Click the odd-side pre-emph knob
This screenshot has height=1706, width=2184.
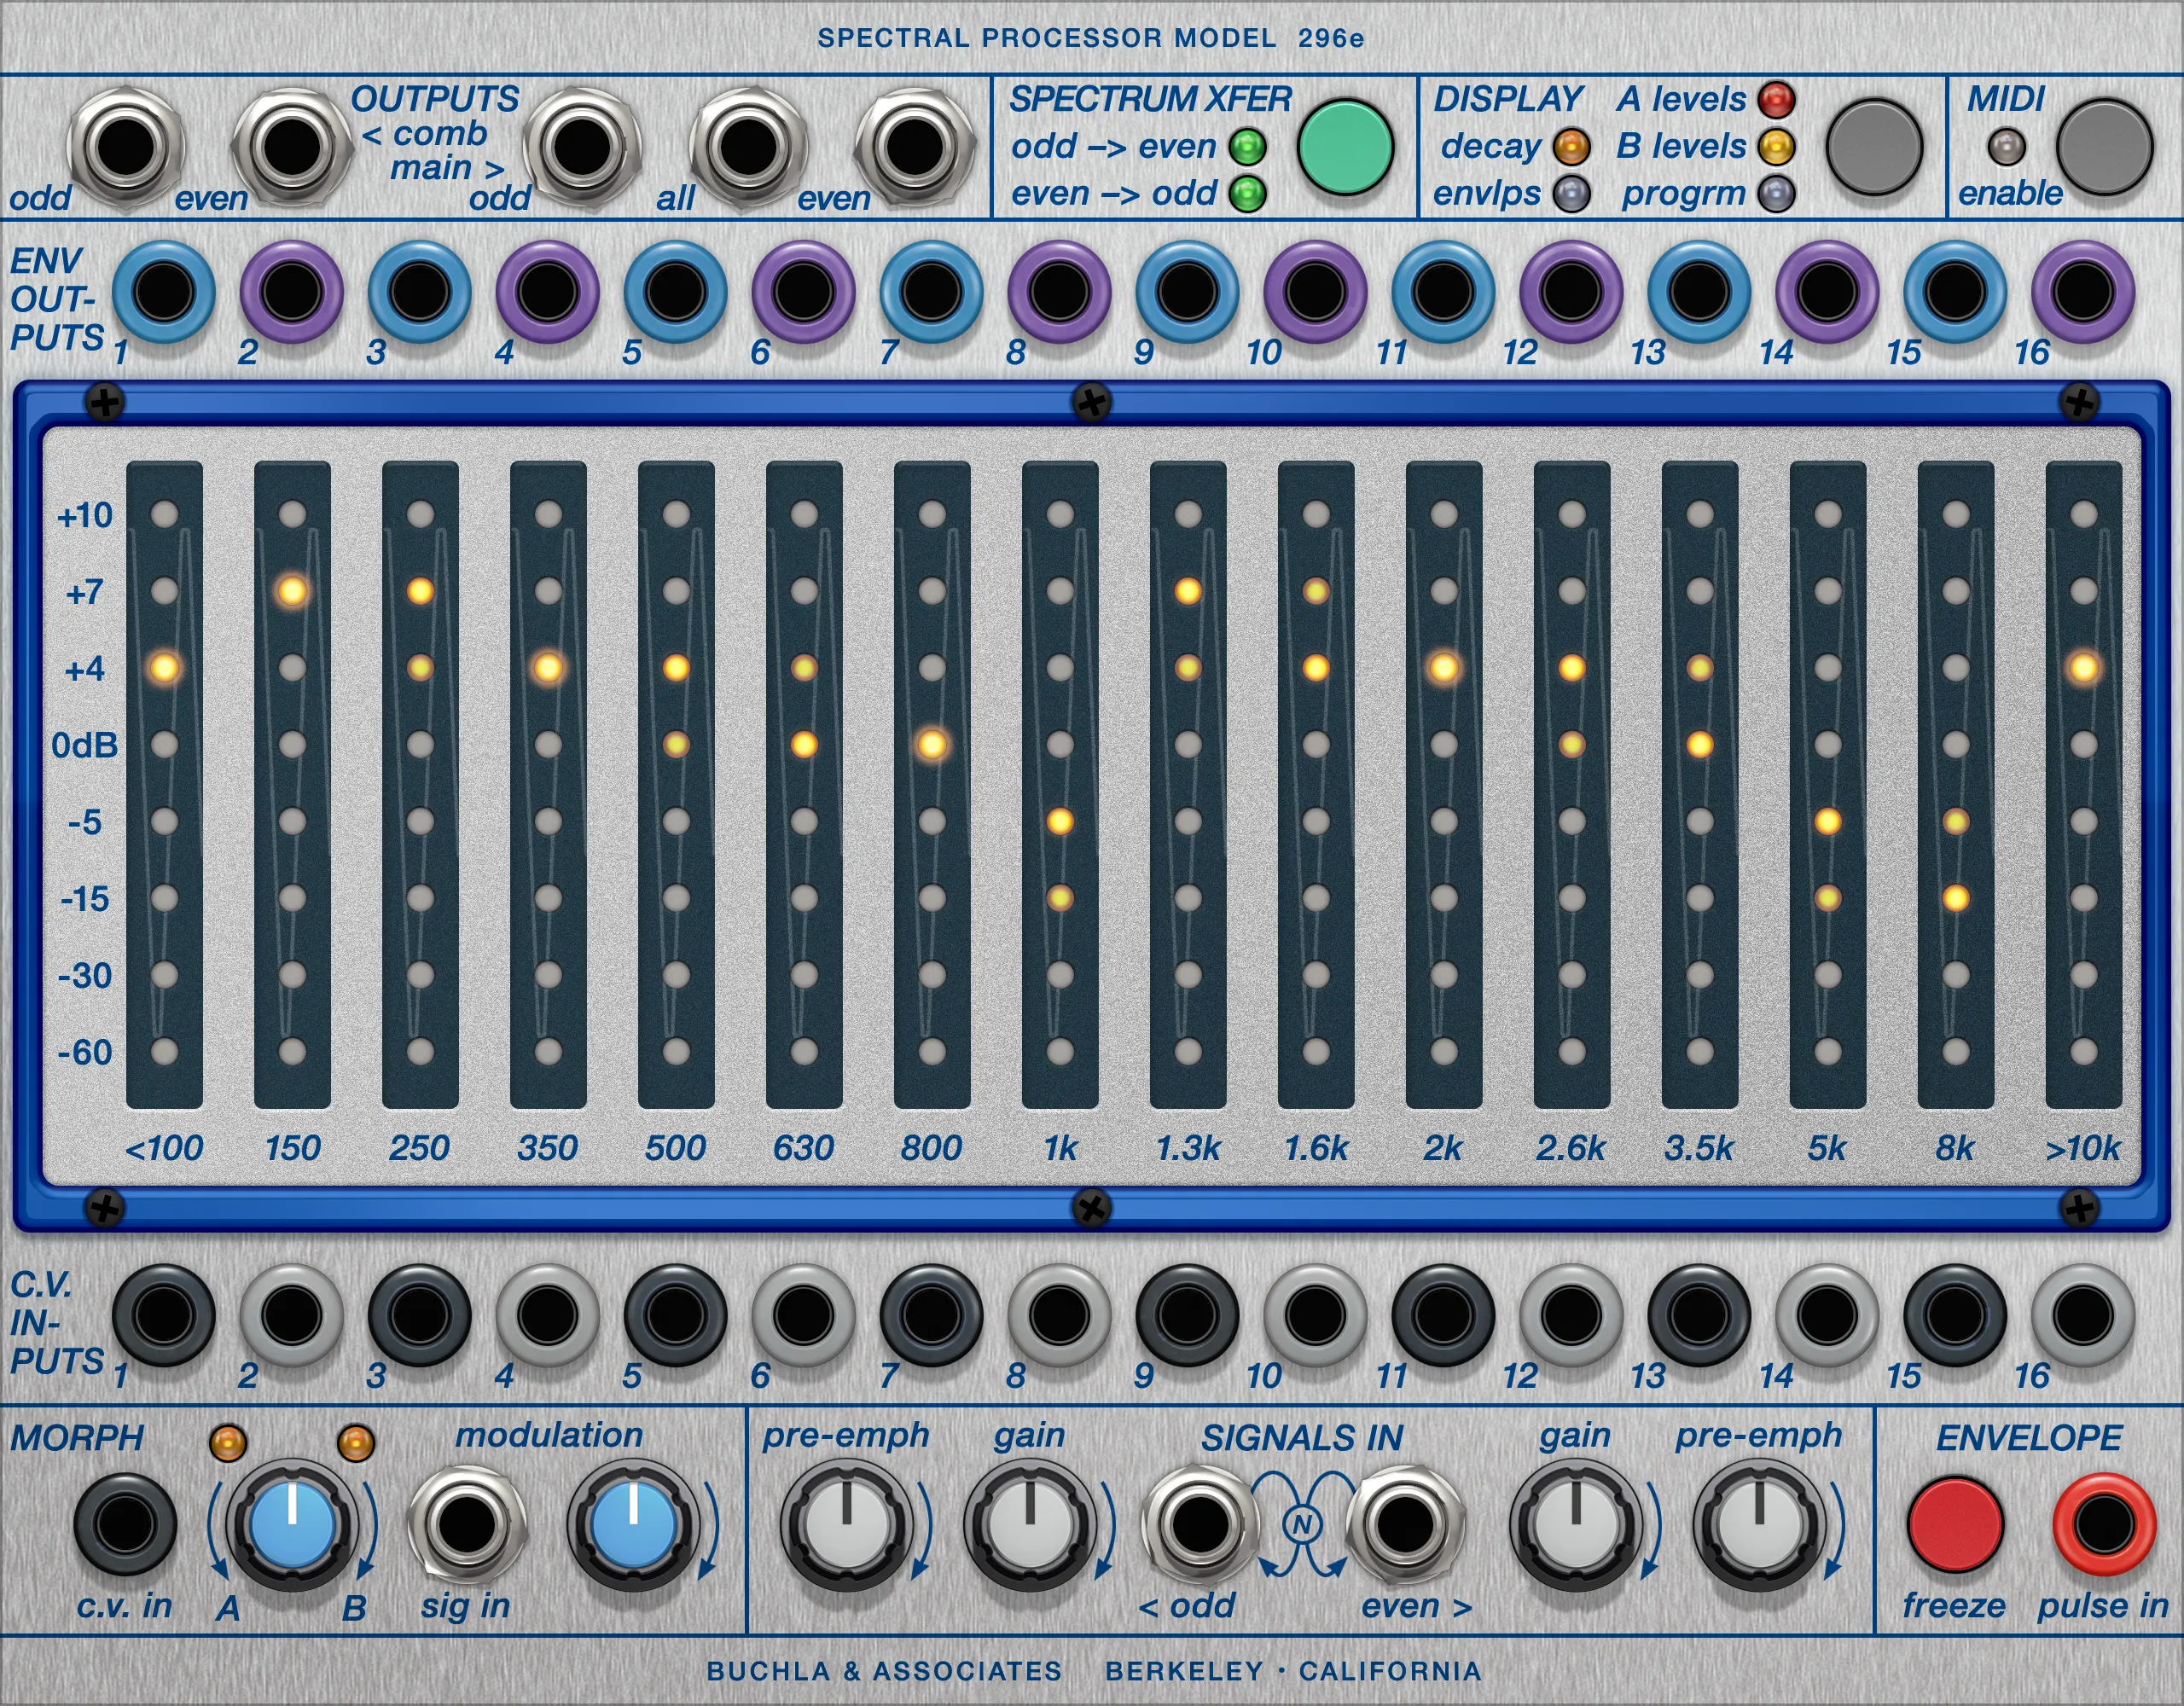pos(846,1525)
